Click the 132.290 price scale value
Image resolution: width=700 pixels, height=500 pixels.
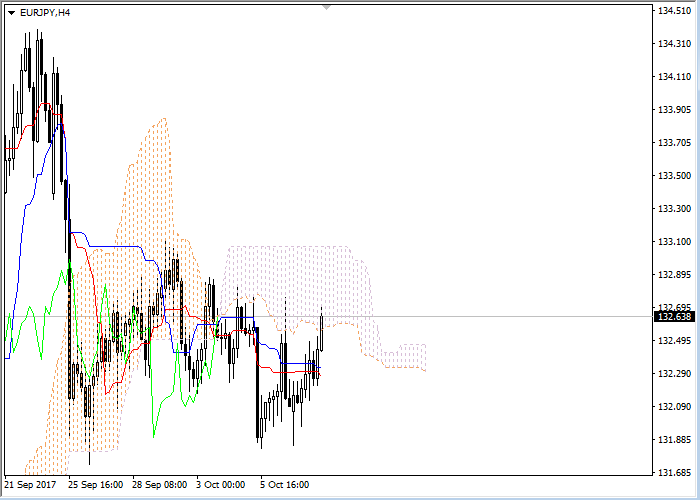(675, 374)
